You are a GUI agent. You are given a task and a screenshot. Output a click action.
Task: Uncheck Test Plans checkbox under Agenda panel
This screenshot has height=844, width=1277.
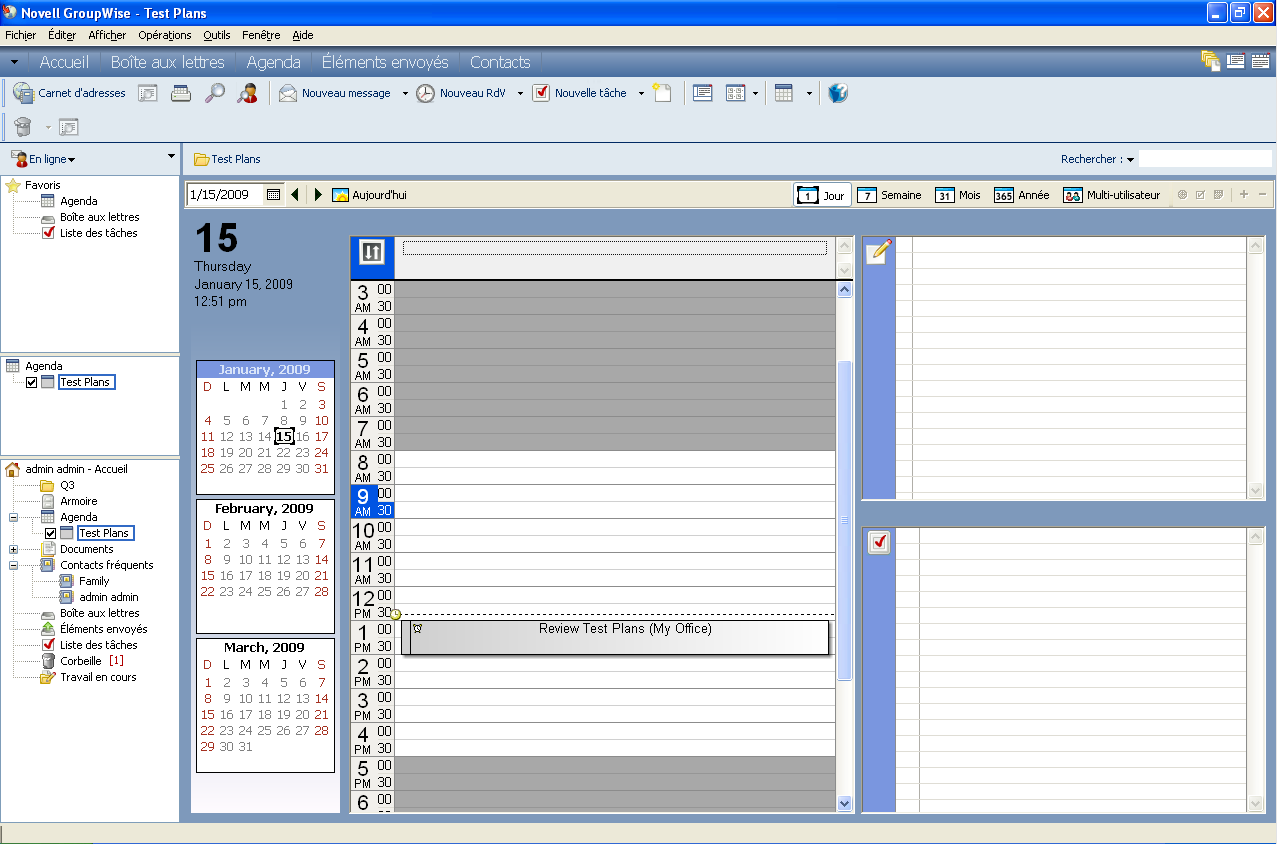point(32,382)
